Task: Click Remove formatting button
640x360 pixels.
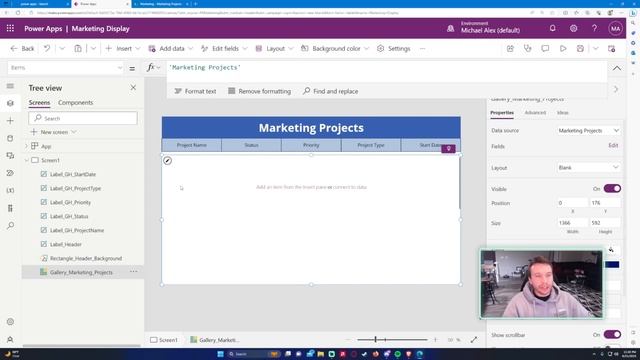Action: [x=260, y=91]
